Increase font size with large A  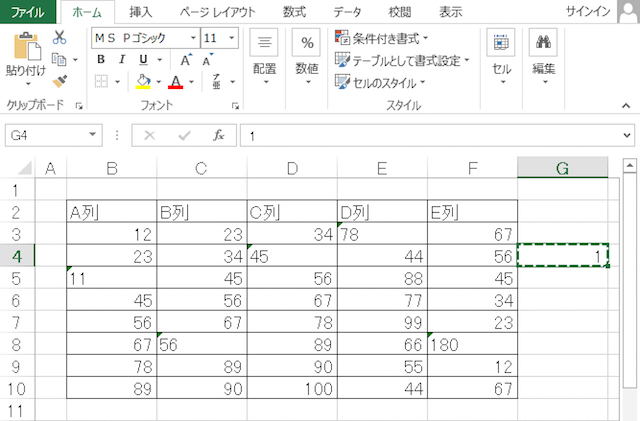click(186, 60)
